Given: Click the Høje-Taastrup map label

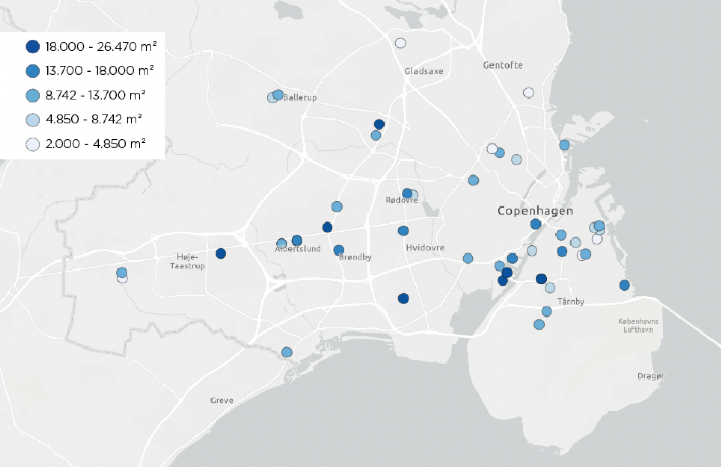Looking at the screenshot, I should pos(188,261).
